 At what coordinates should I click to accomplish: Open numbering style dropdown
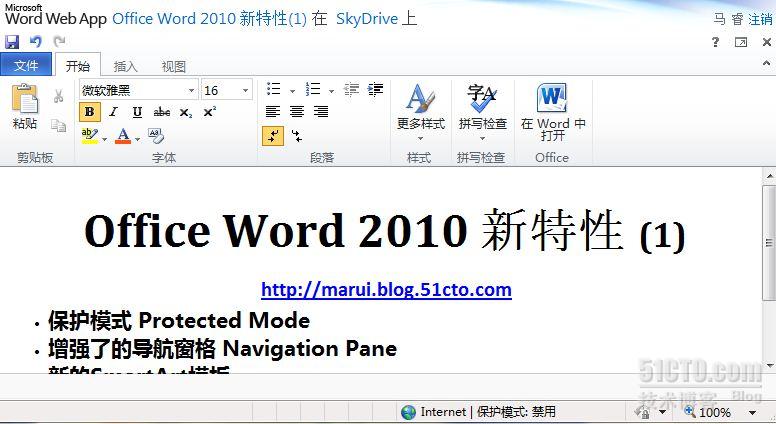(x=331, y=91)
